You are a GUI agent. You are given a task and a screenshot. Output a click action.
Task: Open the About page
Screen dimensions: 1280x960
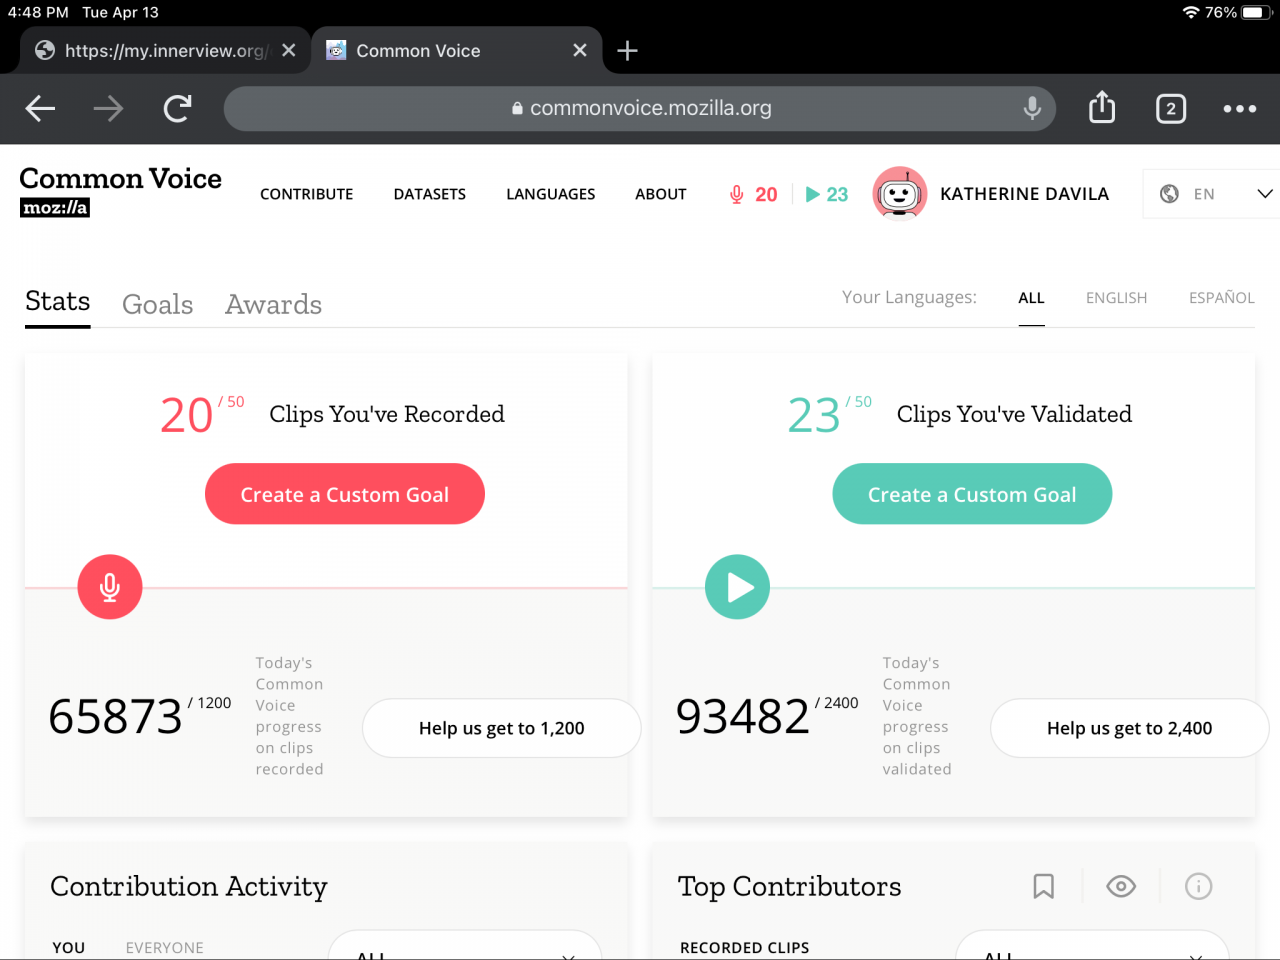(660, 194)
